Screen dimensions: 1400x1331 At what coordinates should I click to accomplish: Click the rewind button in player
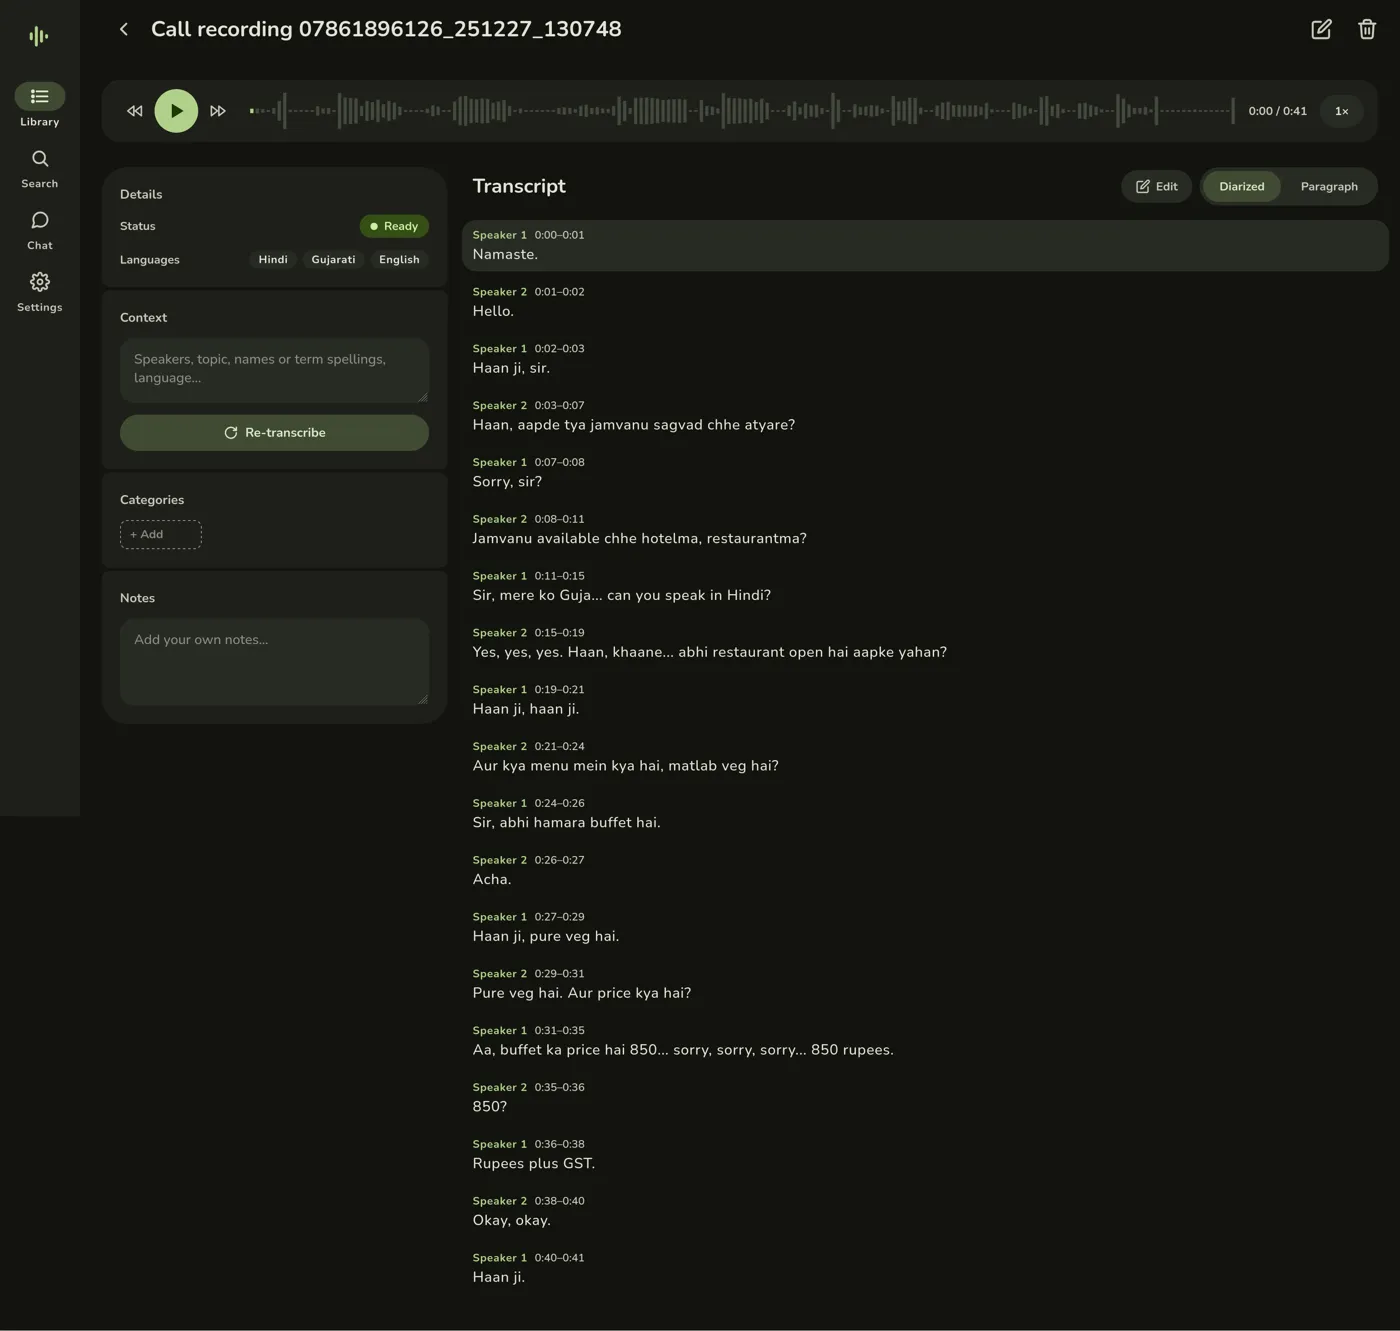(x=135, y=111)
